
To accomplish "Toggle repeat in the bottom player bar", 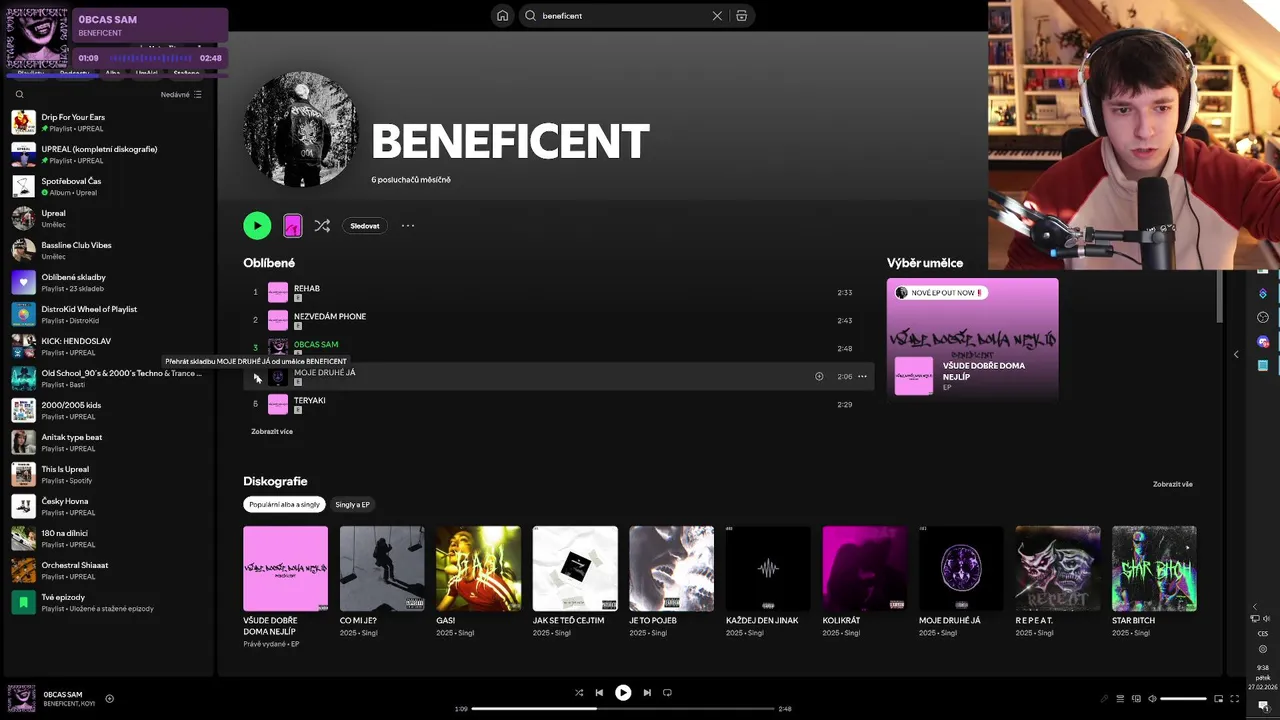I will pyautogui.click(x=667, y=693).
